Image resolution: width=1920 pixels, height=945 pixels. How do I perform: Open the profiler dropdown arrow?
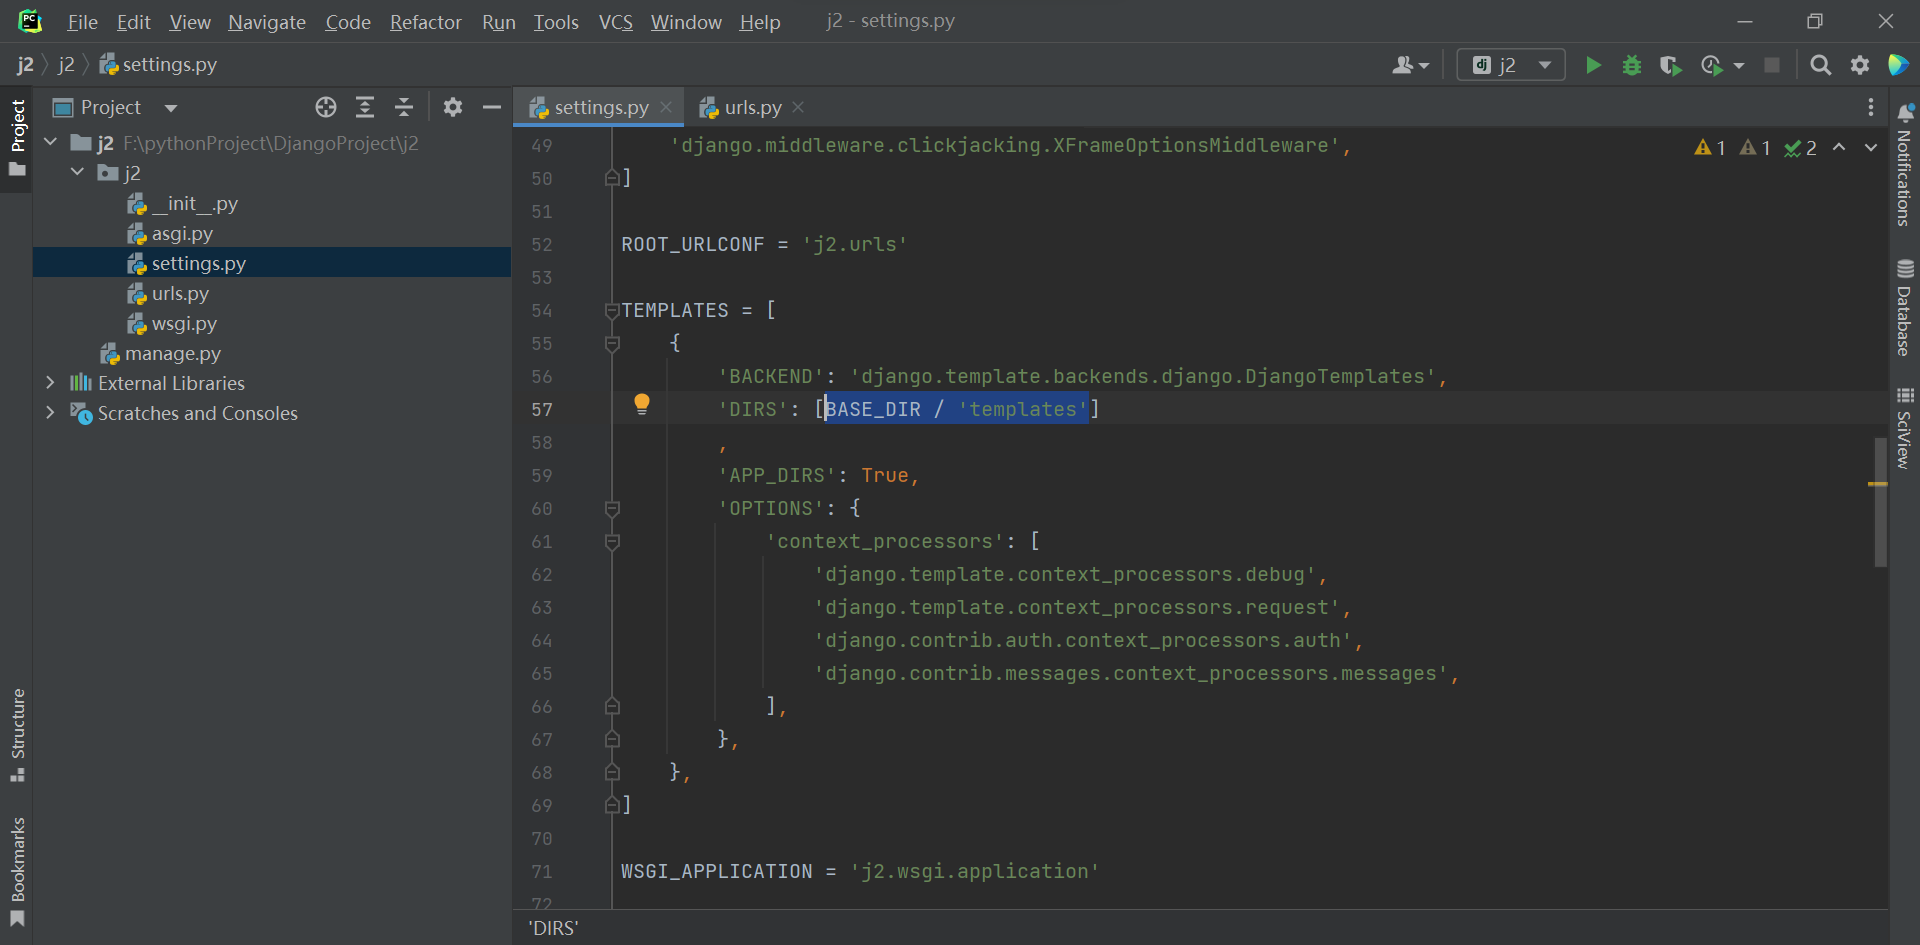pyautogui.click(x=1739, y=66)
